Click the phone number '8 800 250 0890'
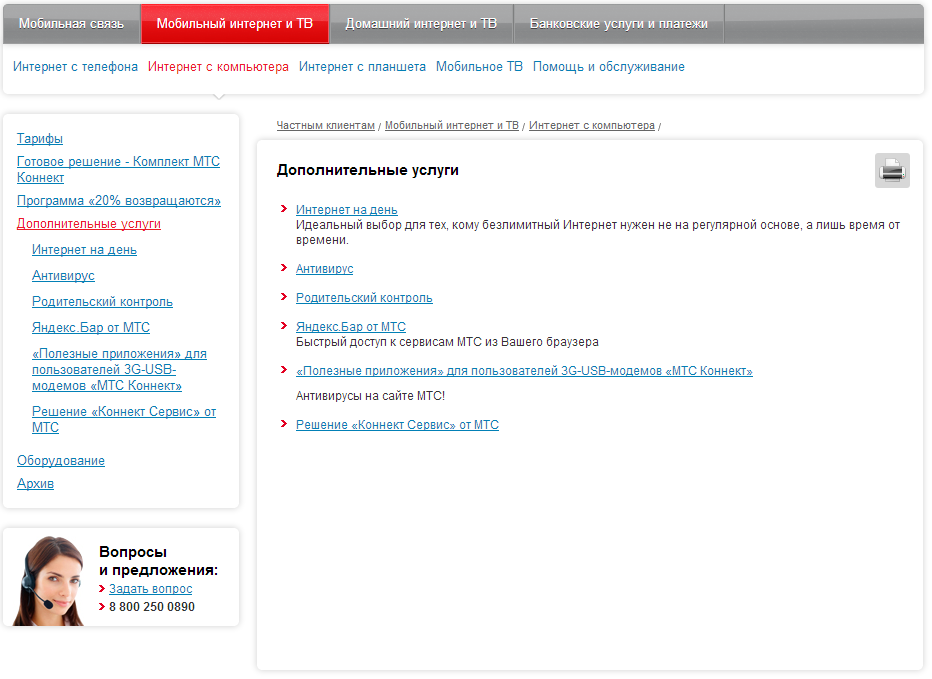The width and height of the screenshot is (932, 679). pyautogui.click(x=152, y=607)
